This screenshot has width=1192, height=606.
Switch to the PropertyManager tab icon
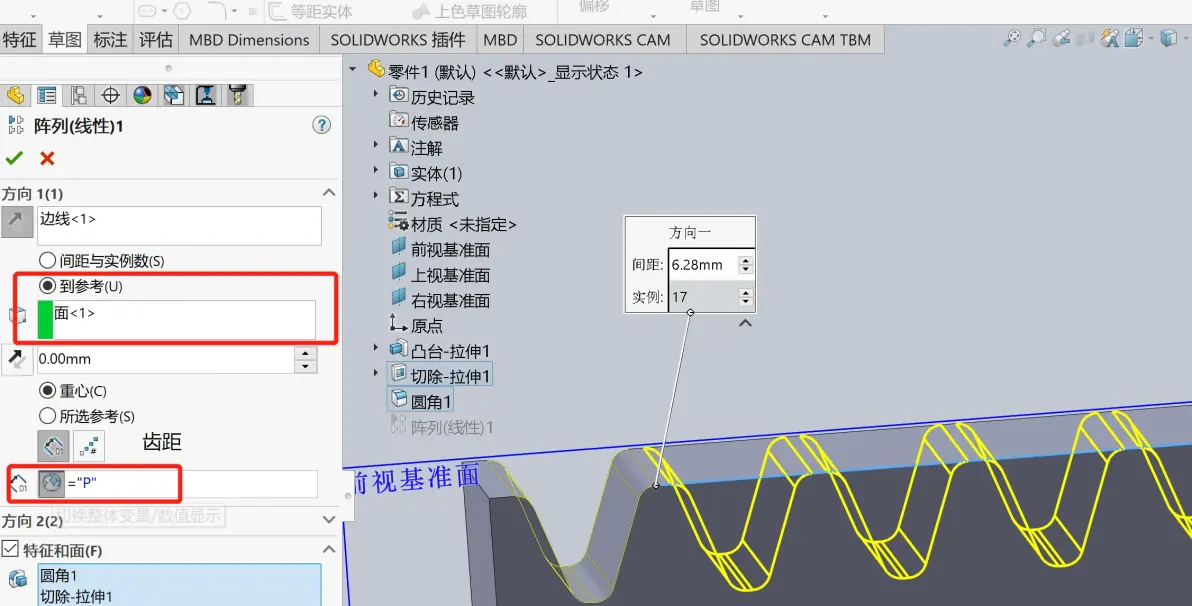point(47,95)
